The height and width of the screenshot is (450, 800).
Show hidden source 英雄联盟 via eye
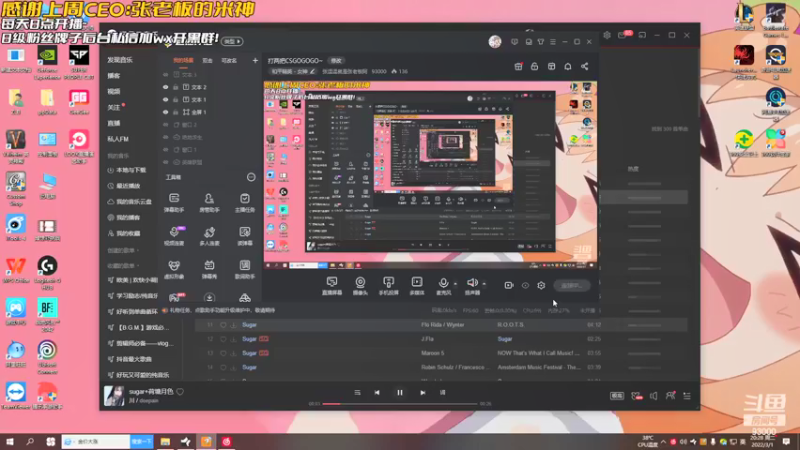click(x=165, y=162)
